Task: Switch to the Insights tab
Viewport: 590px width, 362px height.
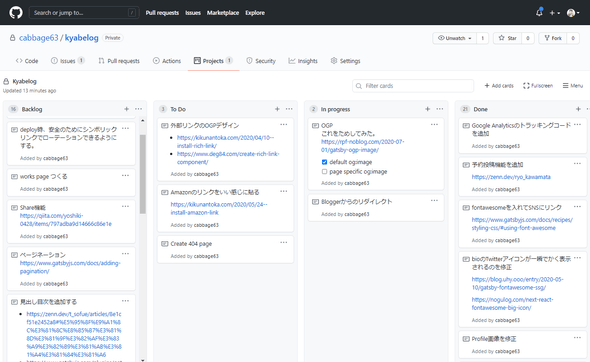Action: [303, 61]
